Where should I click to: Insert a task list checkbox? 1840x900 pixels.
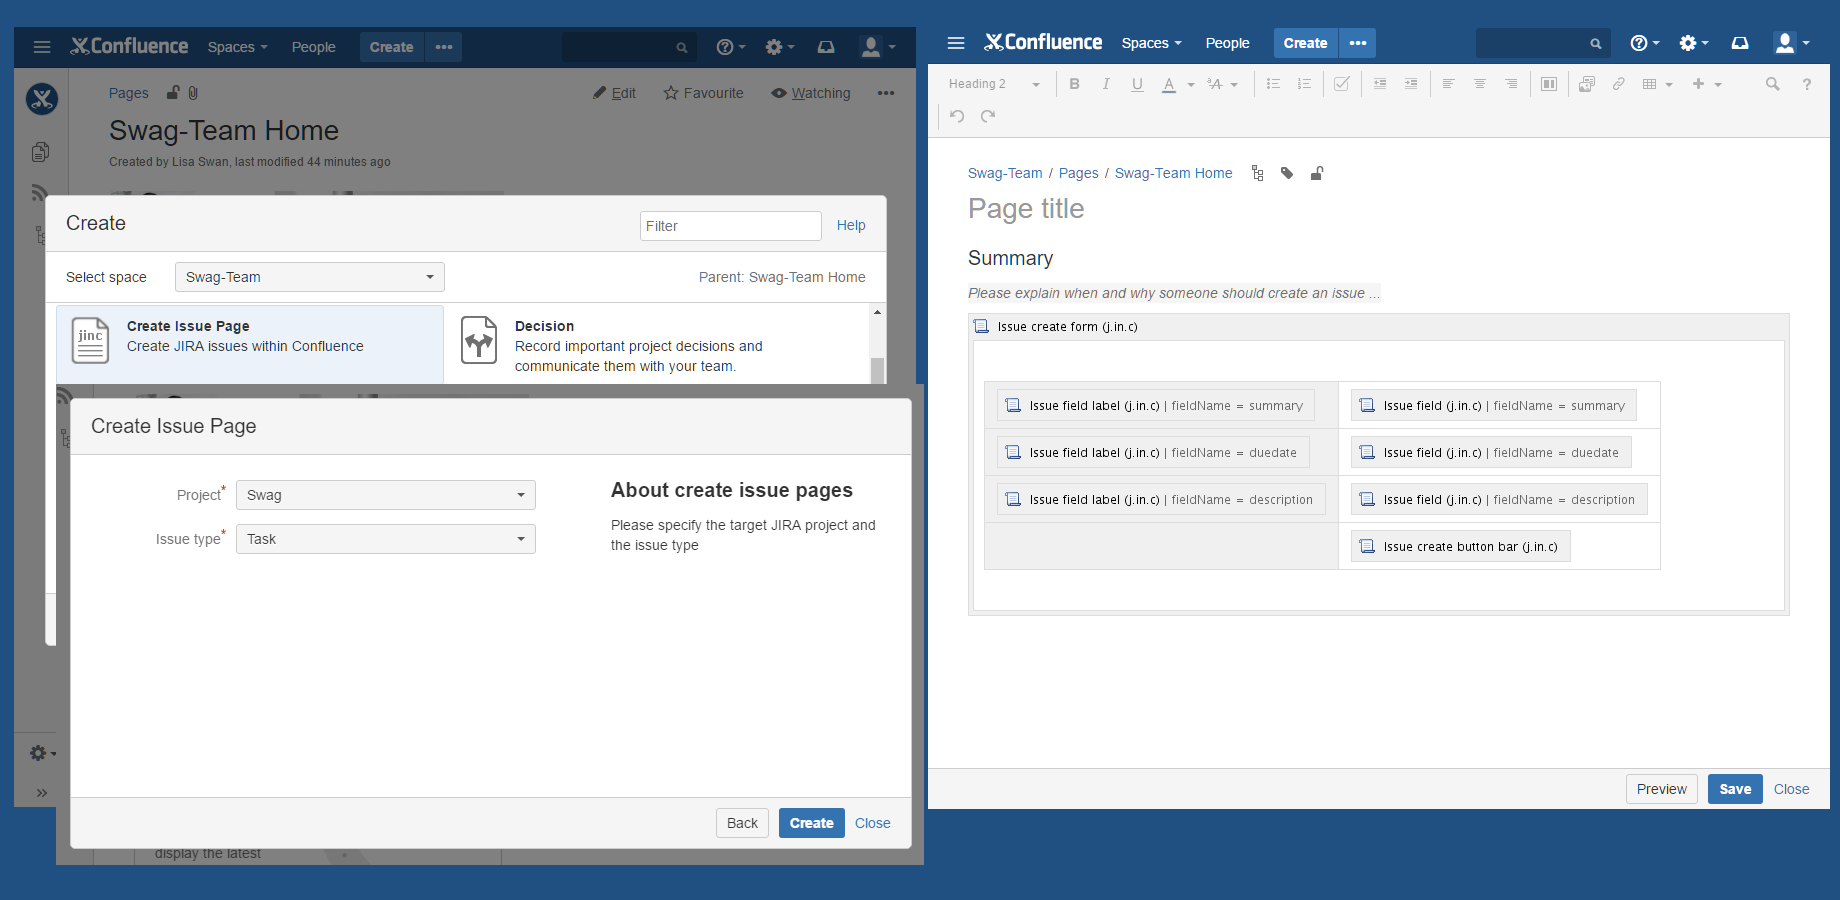pyautogui.click(x=1342, y=84)
